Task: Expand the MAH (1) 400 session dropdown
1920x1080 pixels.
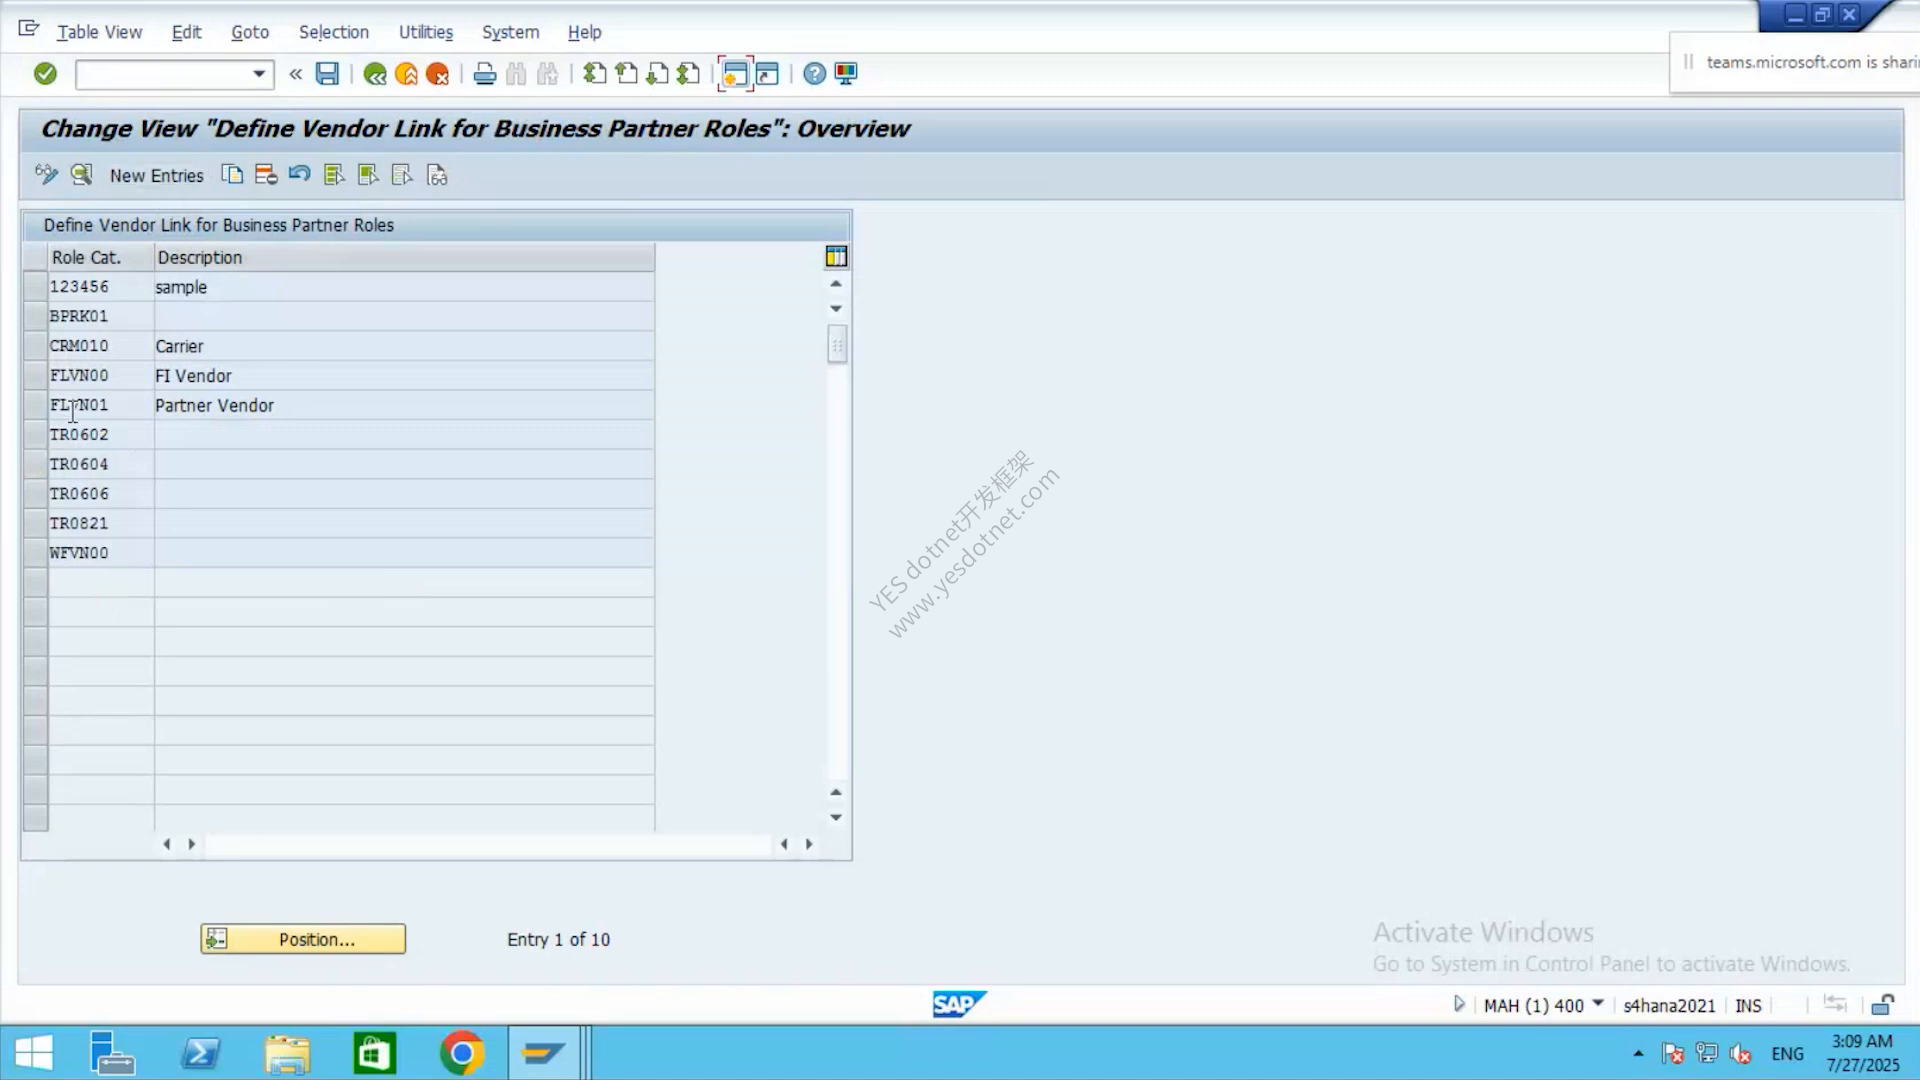Action: click(1598, 1004)
